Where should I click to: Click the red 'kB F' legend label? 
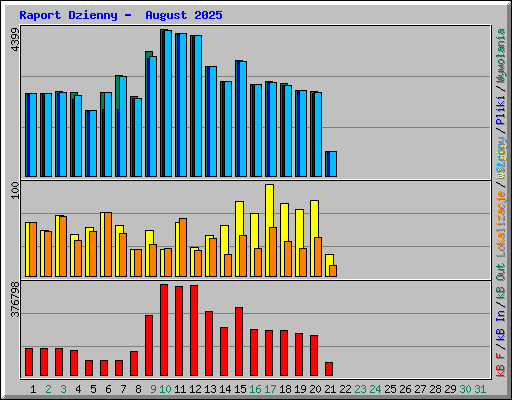pos(501,364)
